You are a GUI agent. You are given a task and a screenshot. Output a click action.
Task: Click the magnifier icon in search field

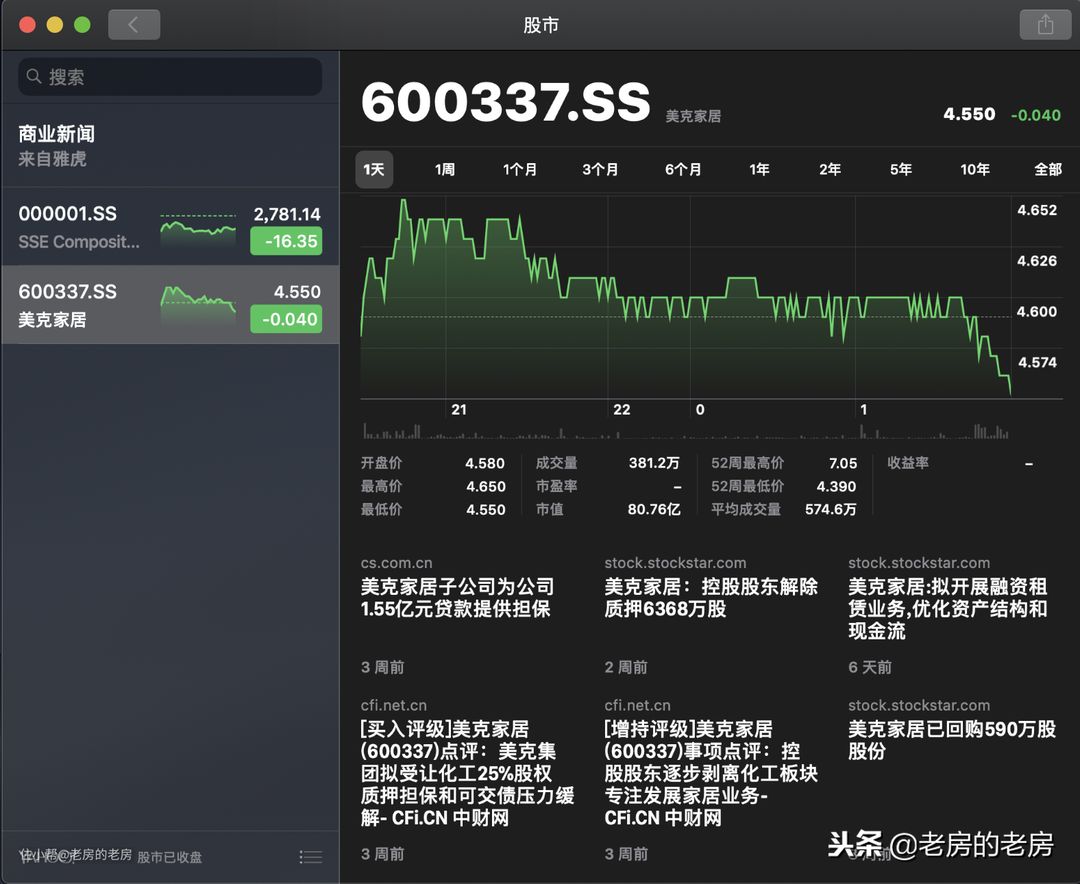35,77
